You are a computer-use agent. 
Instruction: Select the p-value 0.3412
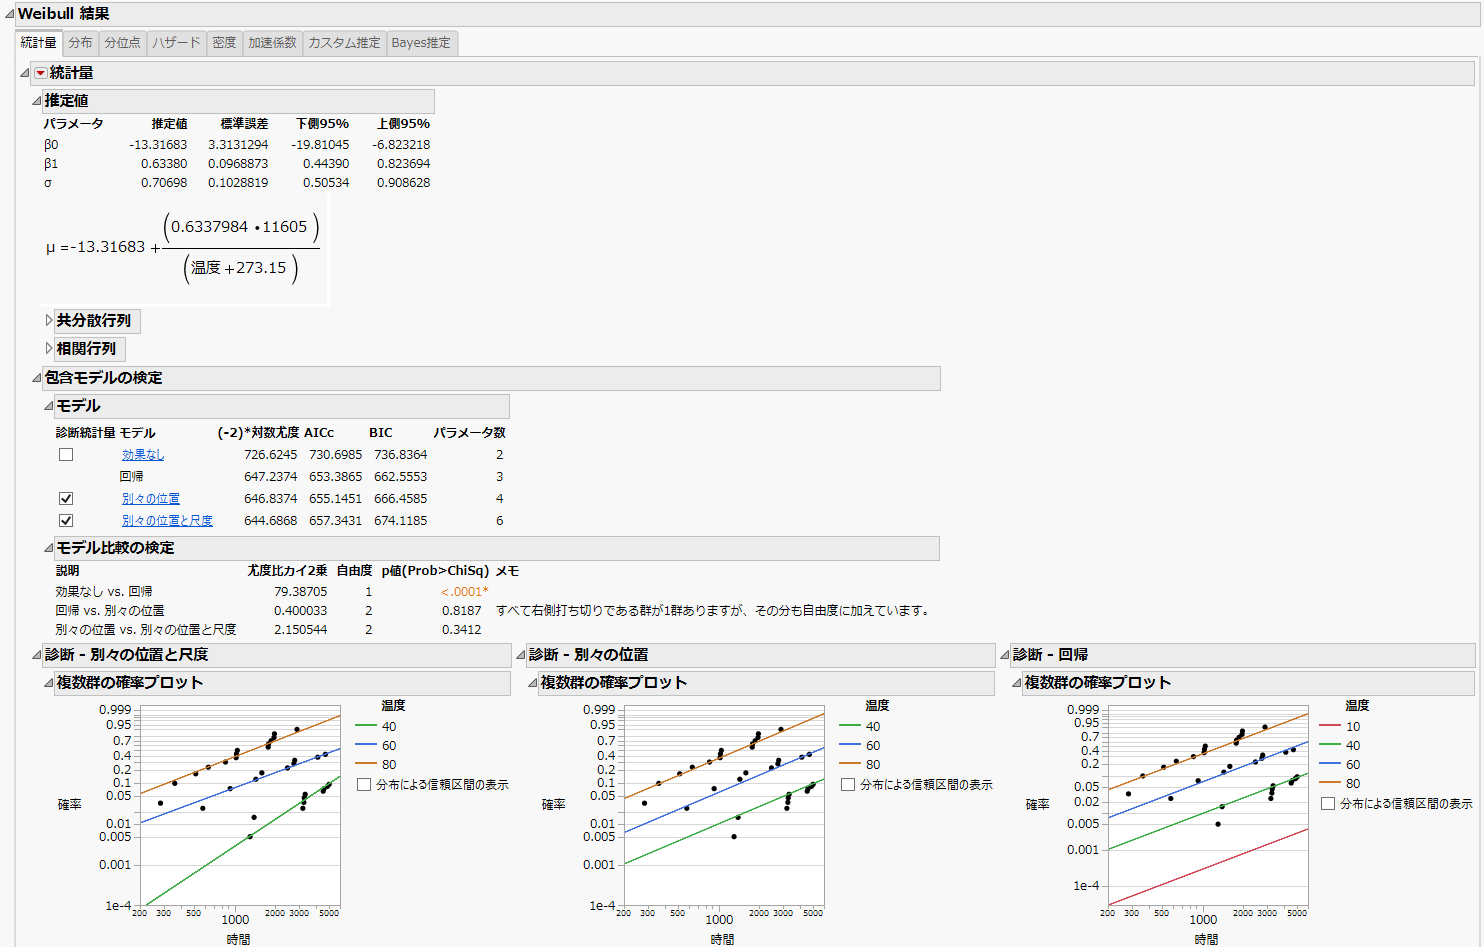click(x=462, y=630)
